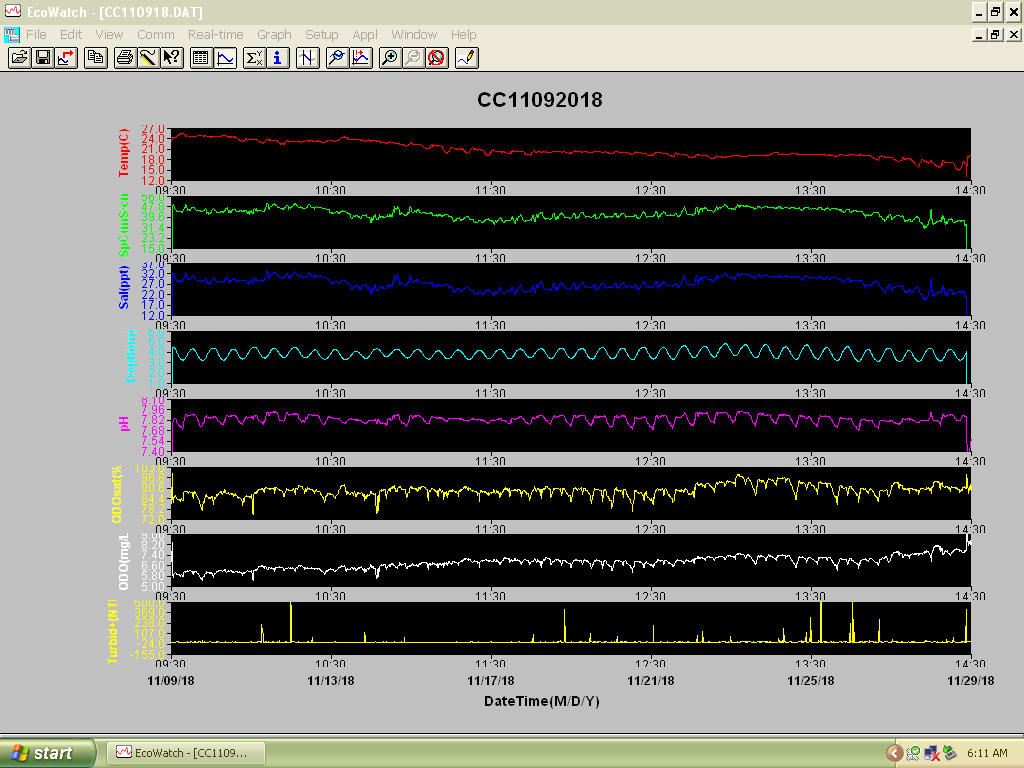
Task: Click the blue information icon
Action: point(278,58)
